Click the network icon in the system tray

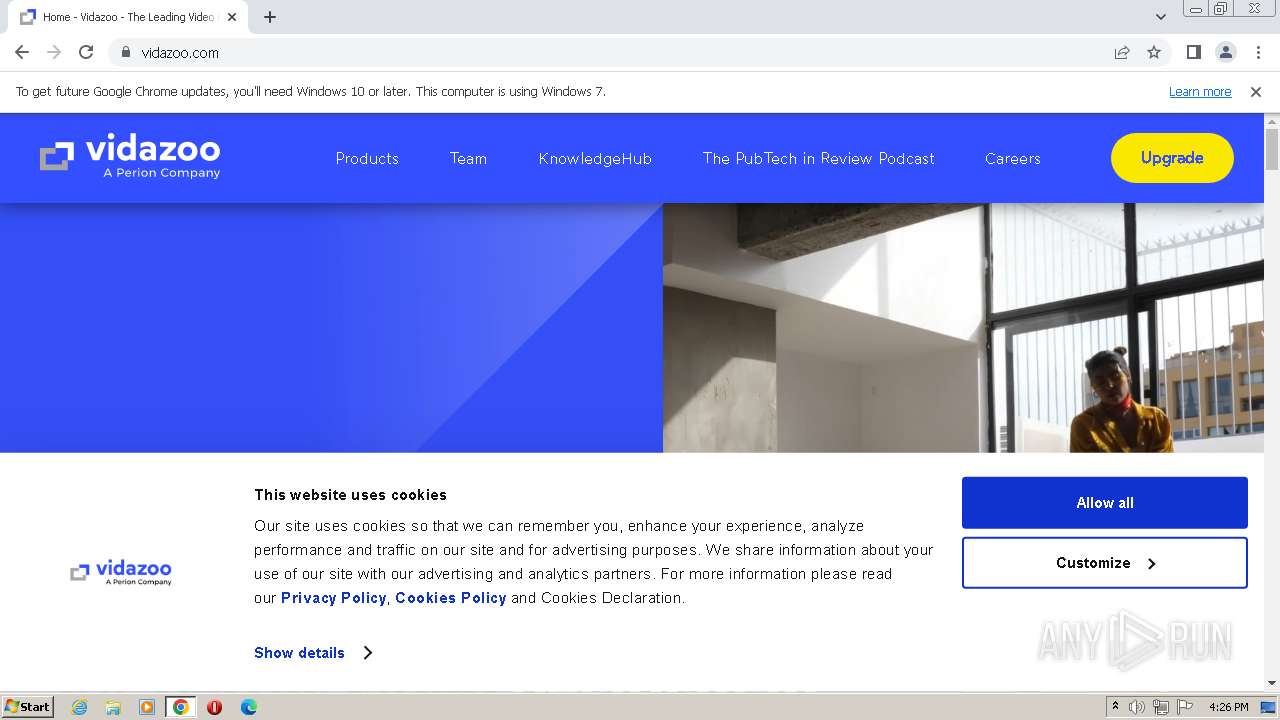tap(1161, 707)
